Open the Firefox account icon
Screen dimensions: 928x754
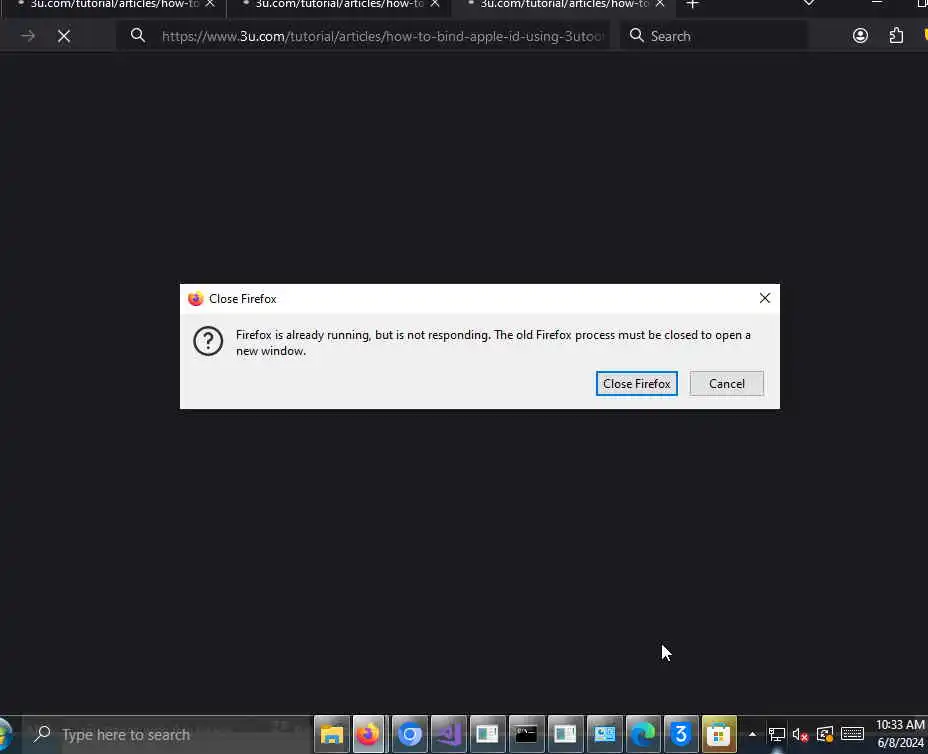click(x=860, y=36)
